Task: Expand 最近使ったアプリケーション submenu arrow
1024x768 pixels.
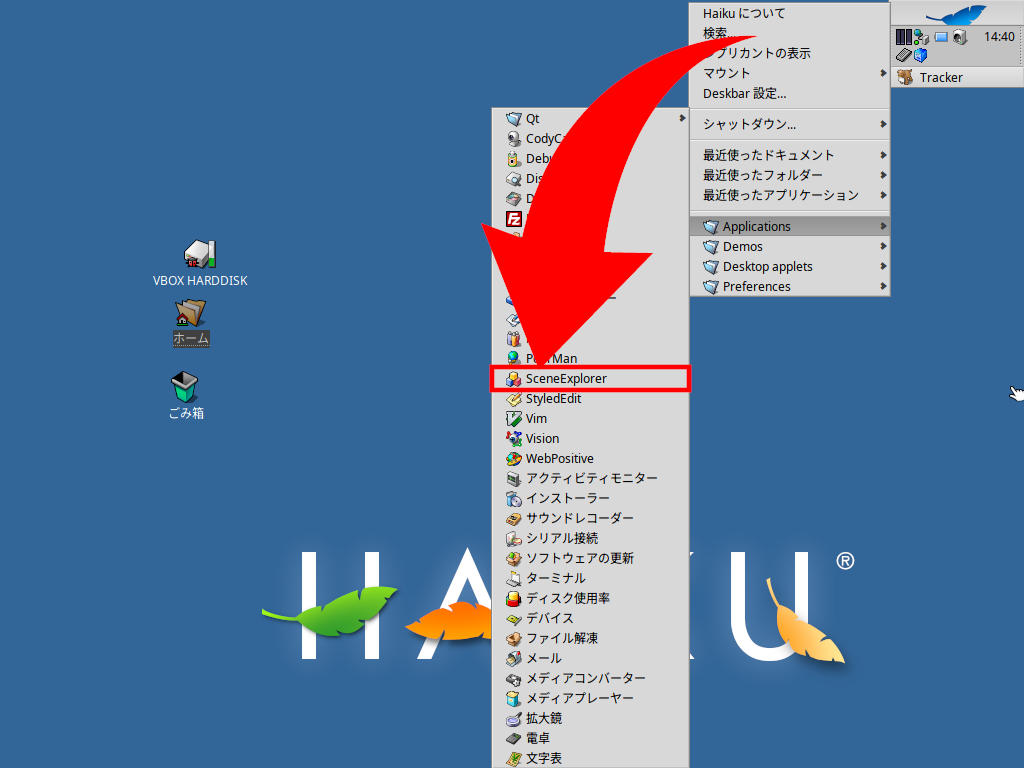Action: pos(883,195)
